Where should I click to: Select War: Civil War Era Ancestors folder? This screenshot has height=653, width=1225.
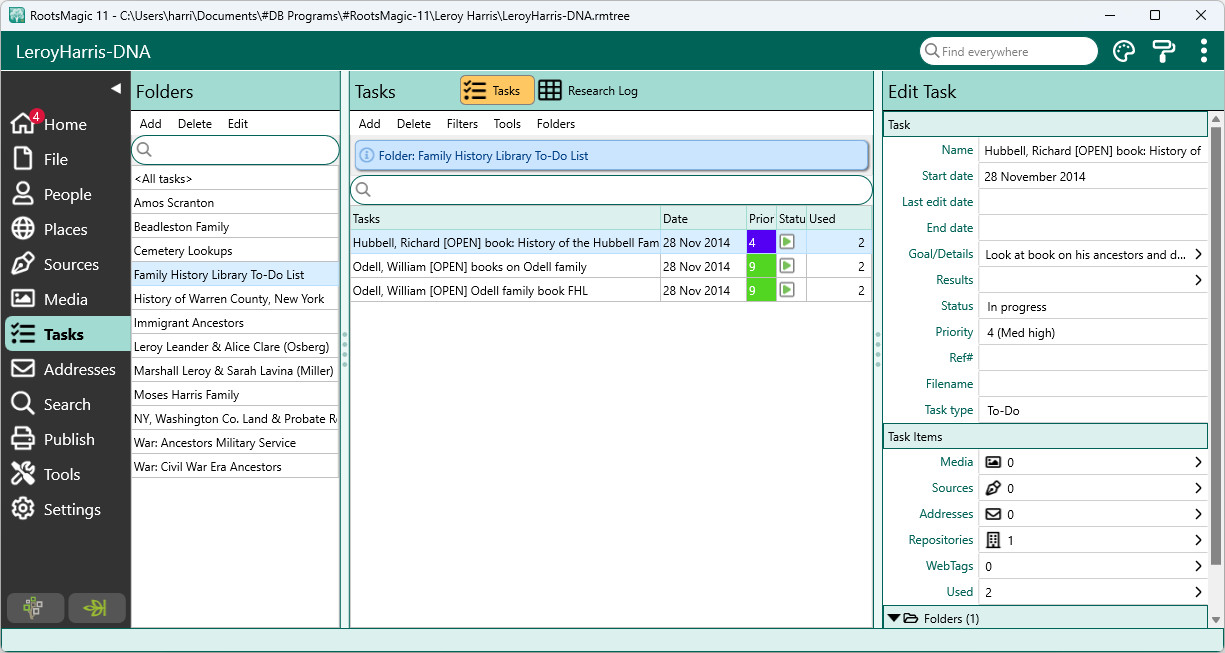coord(235,467)
